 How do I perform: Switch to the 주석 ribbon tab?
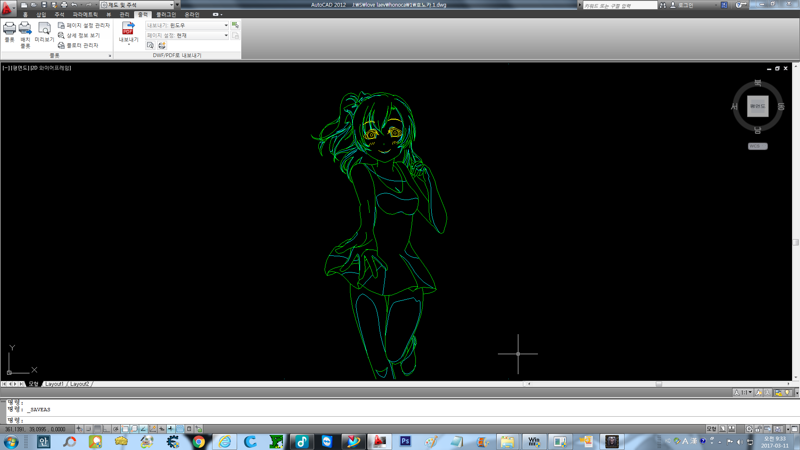pos(60,14)
